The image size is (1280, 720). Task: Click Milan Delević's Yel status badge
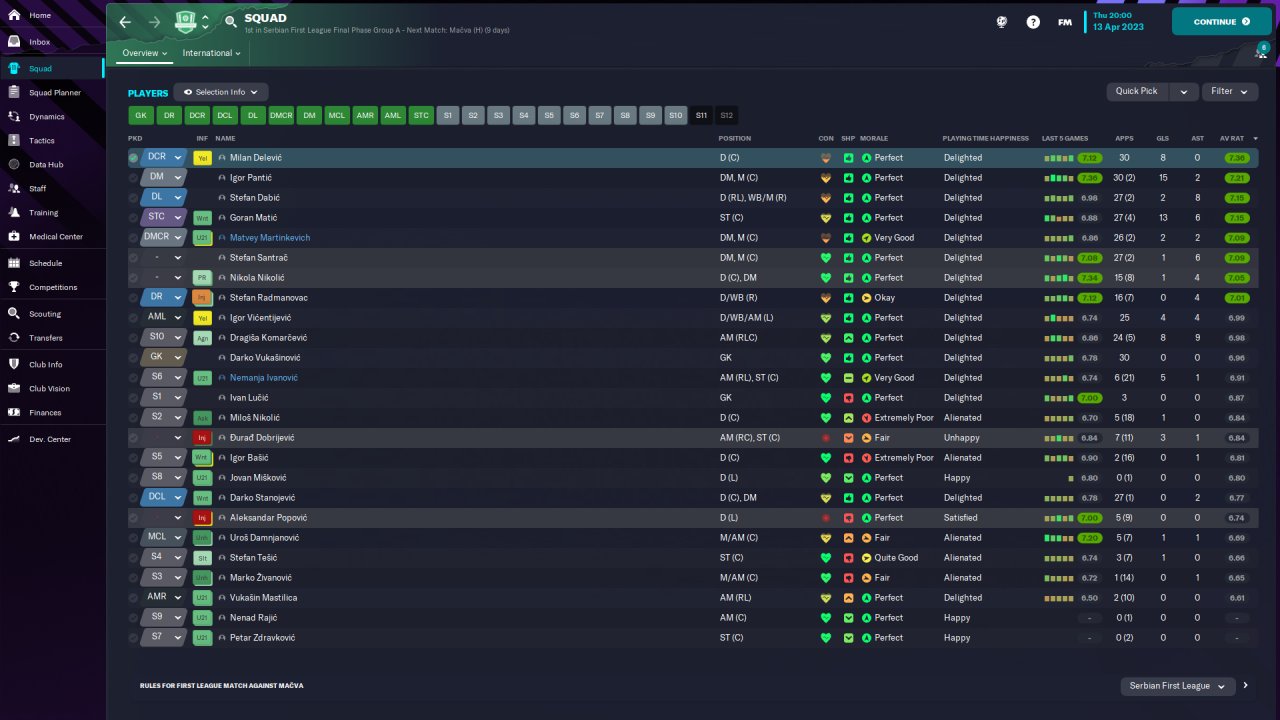pyautogui.click(x=202, y=158)
